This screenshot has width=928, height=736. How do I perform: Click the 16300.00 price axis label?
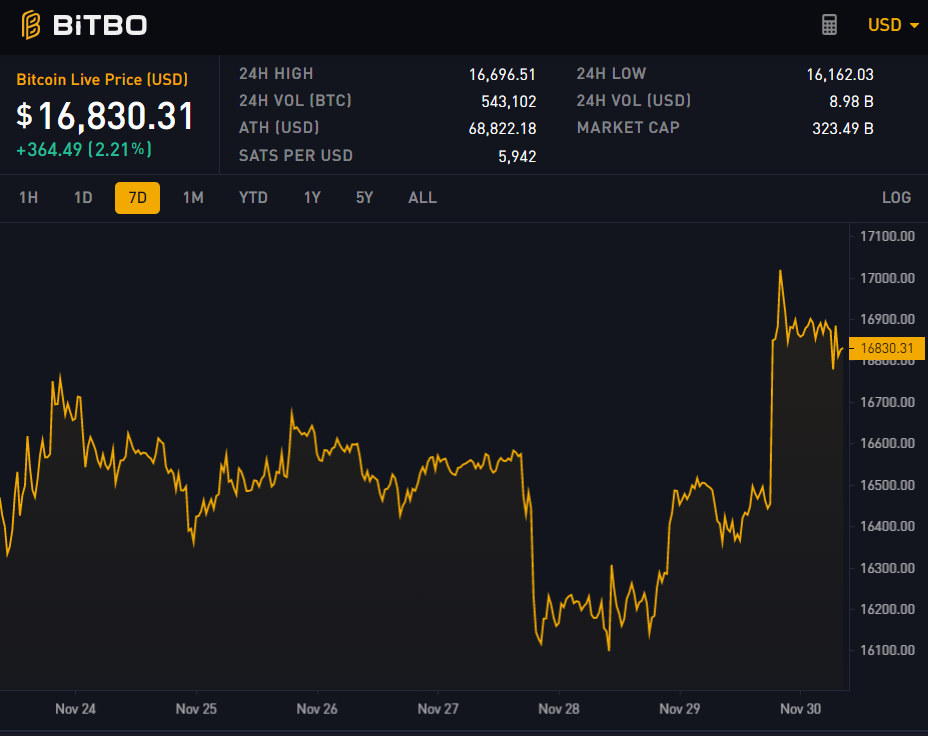tap(887, 568)
